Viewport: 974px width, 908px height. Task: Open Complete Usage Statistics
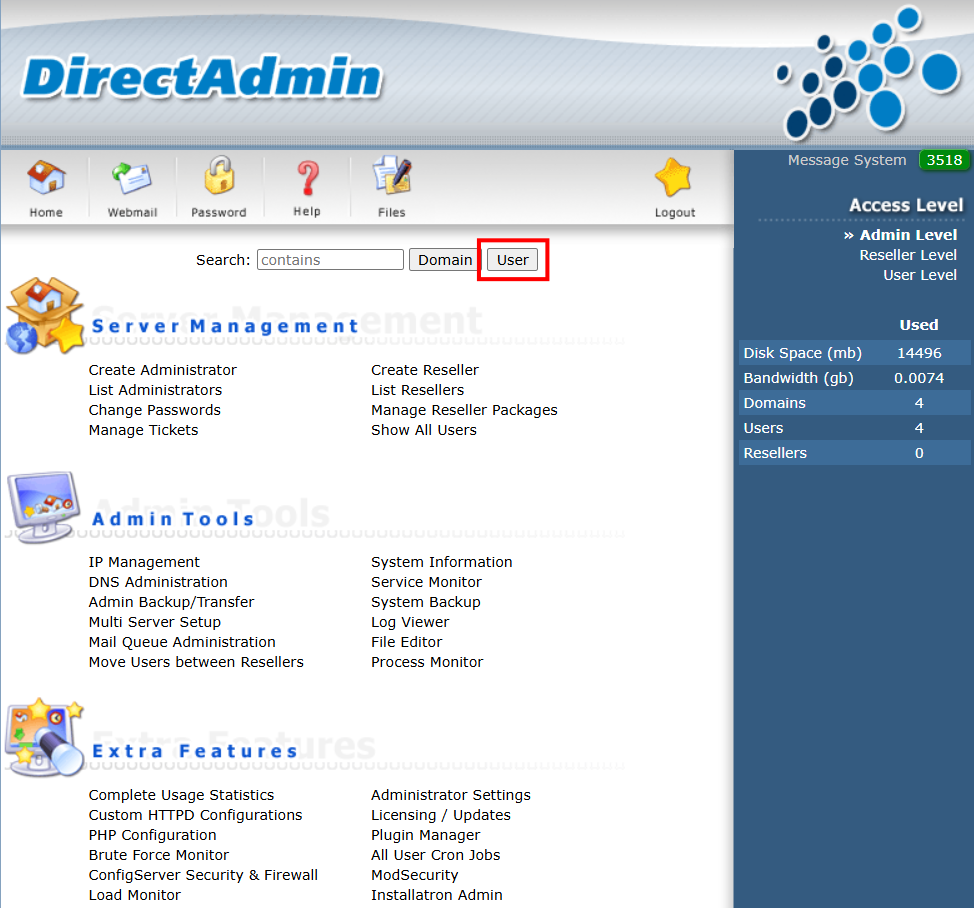click(181, 795)
